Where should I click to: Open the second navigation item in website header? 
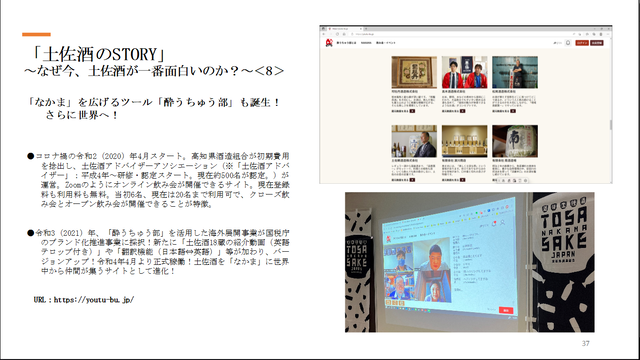[366, 42]
